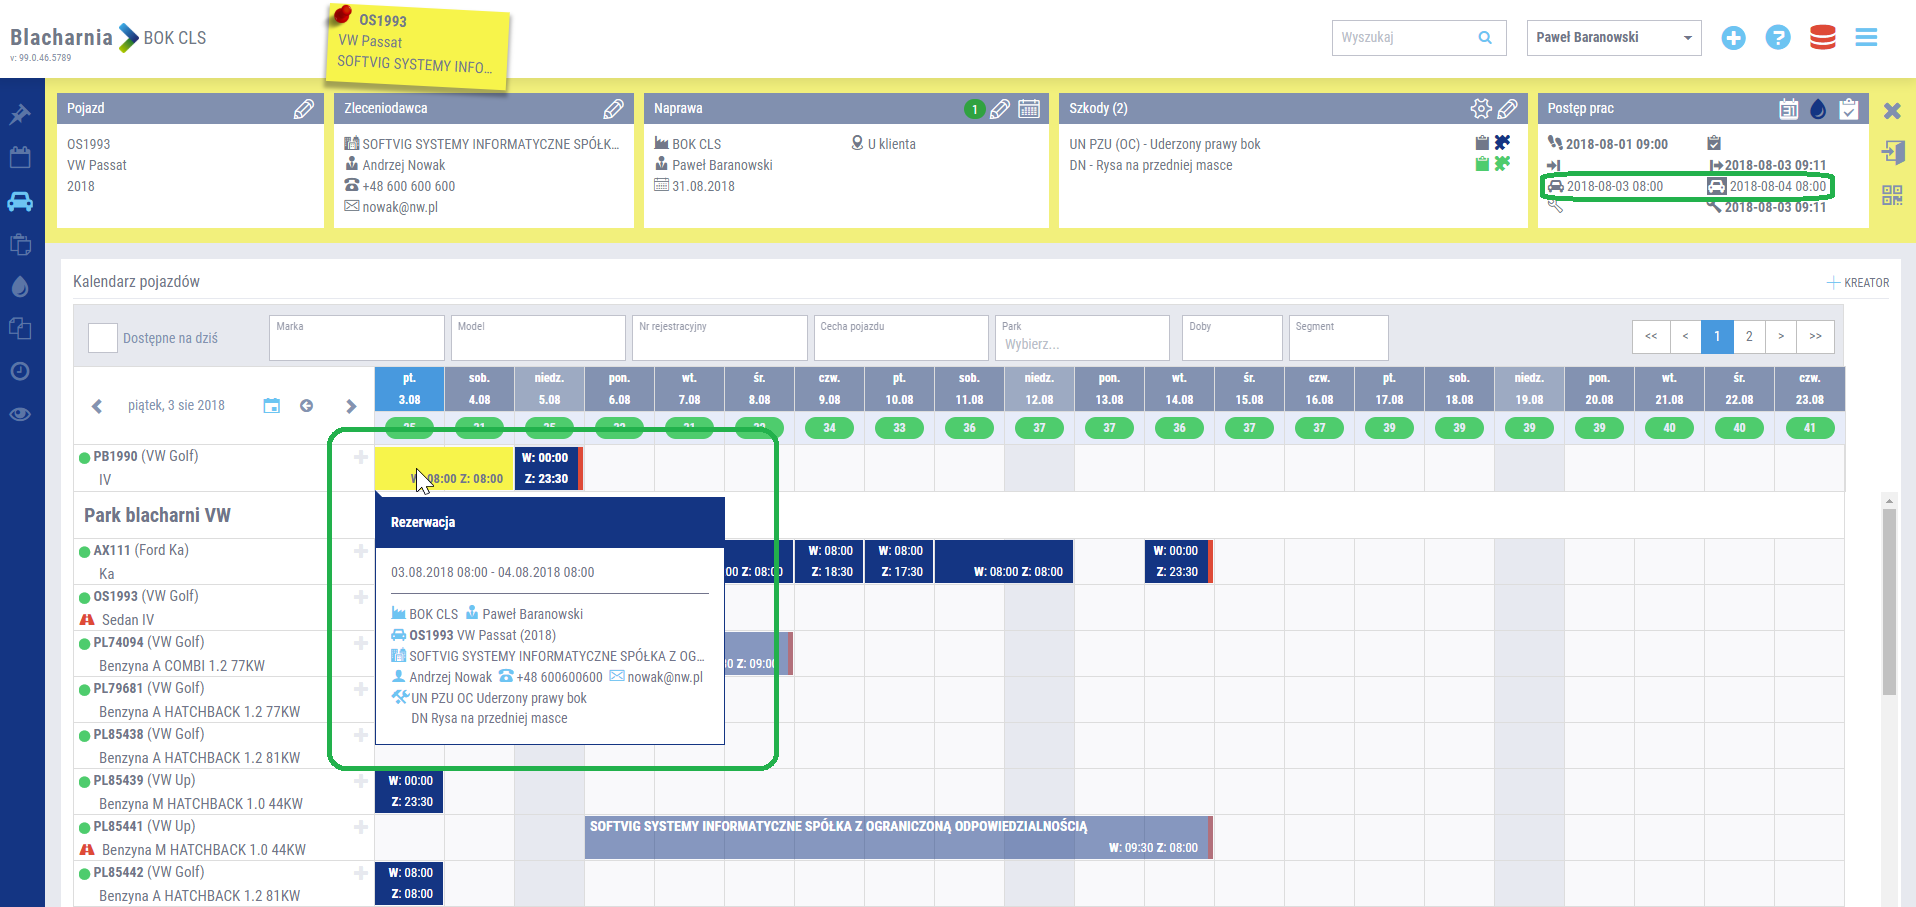1916x907 pixels.
Task: Click the eye icon in left sidebar
Action: [20, 414]
